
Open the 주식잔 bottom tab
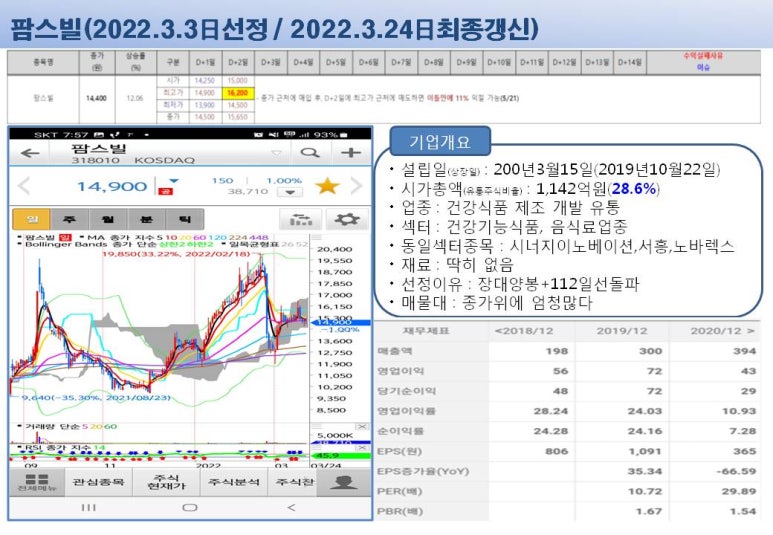click(x=294, y=482)
